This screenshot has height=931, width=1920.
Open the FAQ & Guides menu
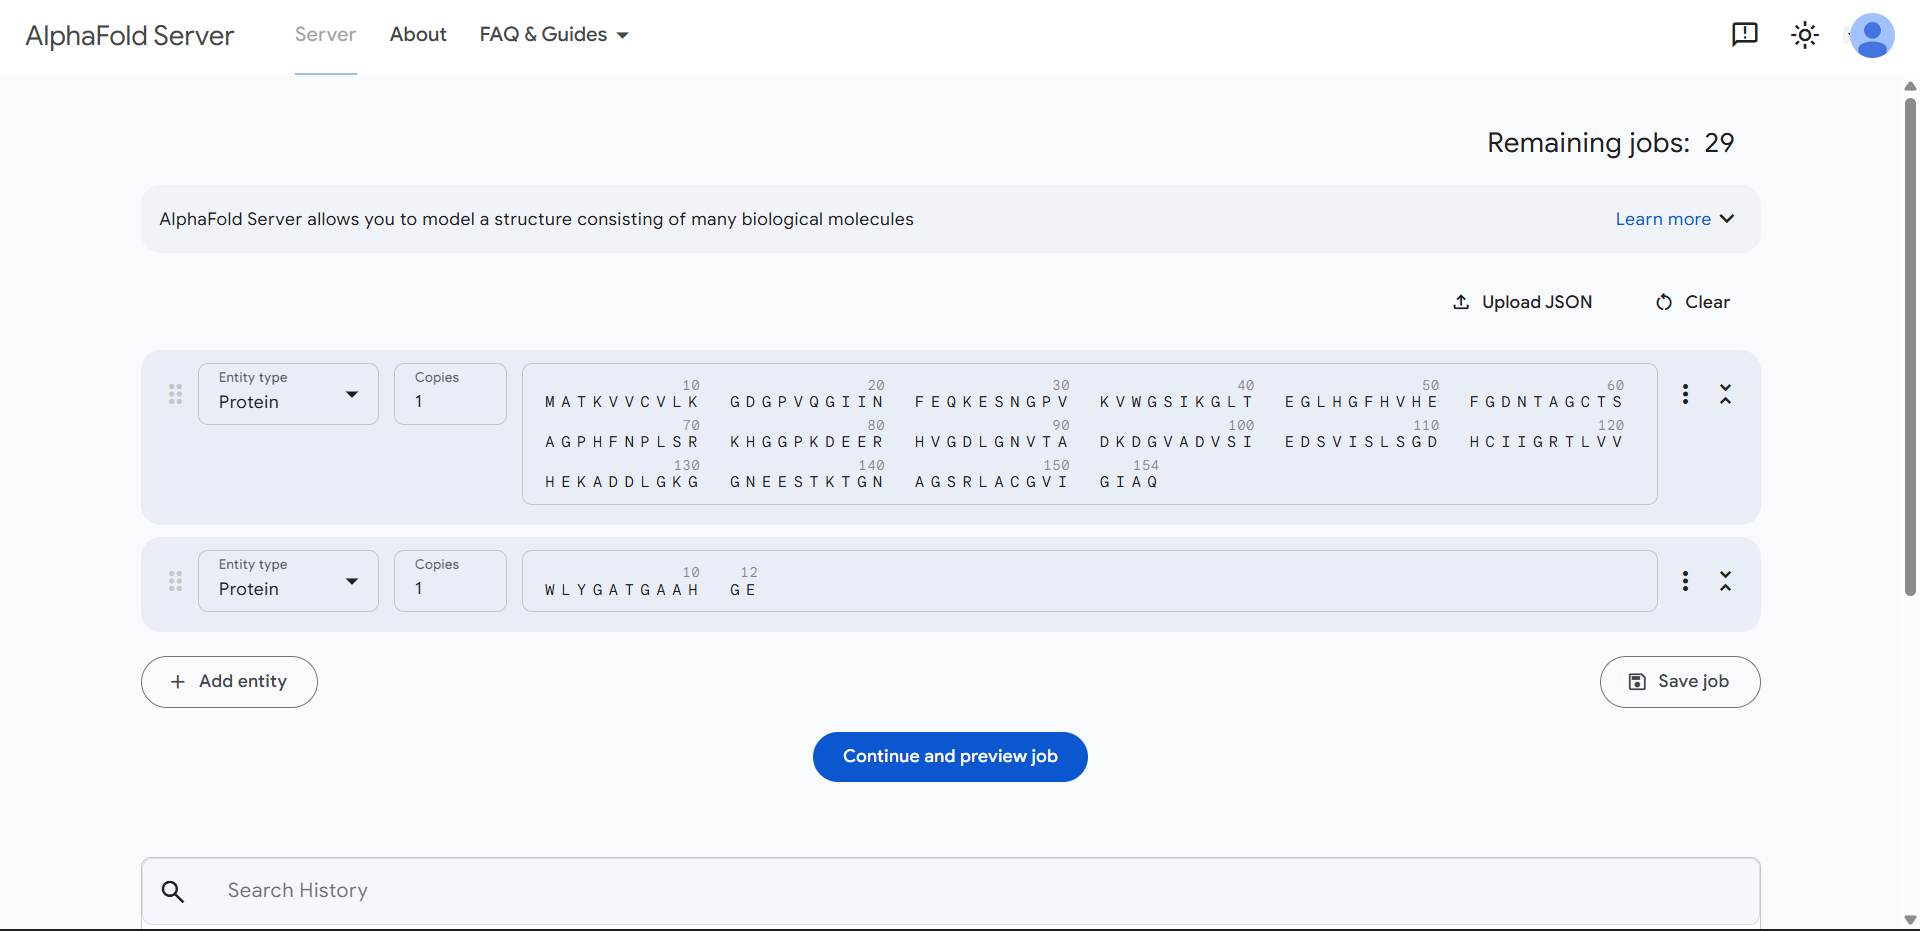(554, 35)
